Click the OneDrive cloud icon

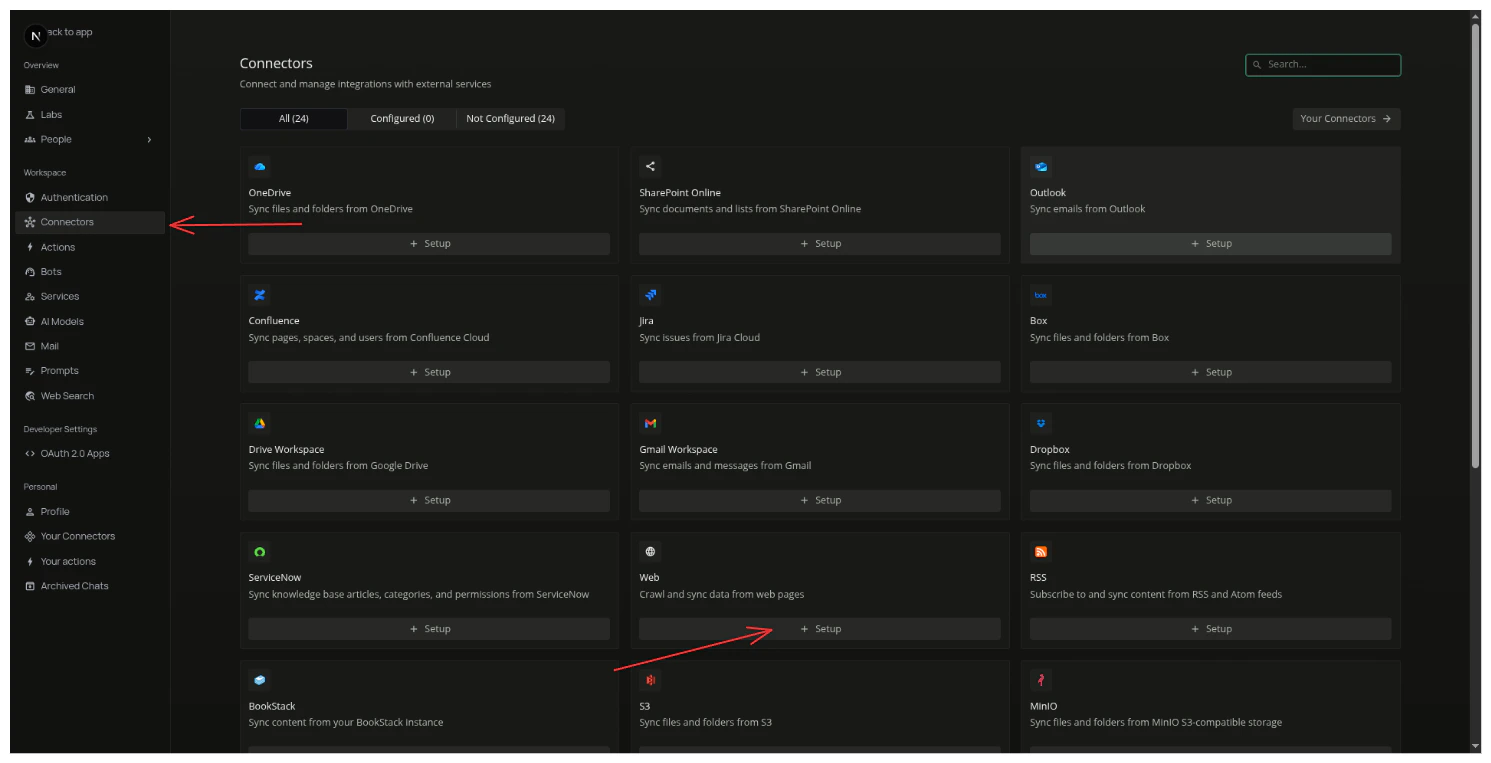260,167
